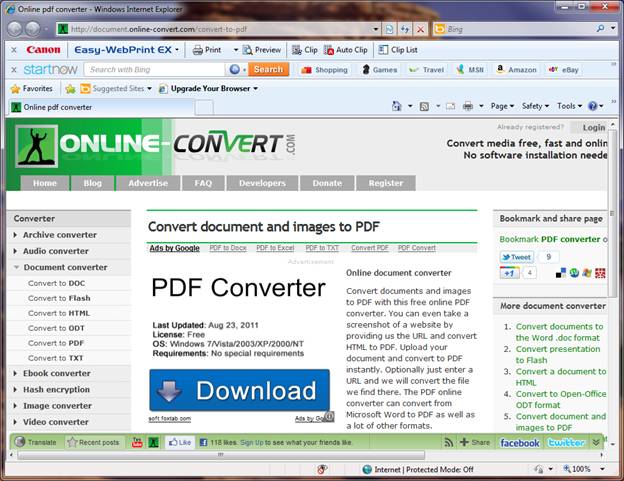Image resolution: width=624 pixels, height=481 pixels.
Task: Click the Google +1 button
Action: 510,273
